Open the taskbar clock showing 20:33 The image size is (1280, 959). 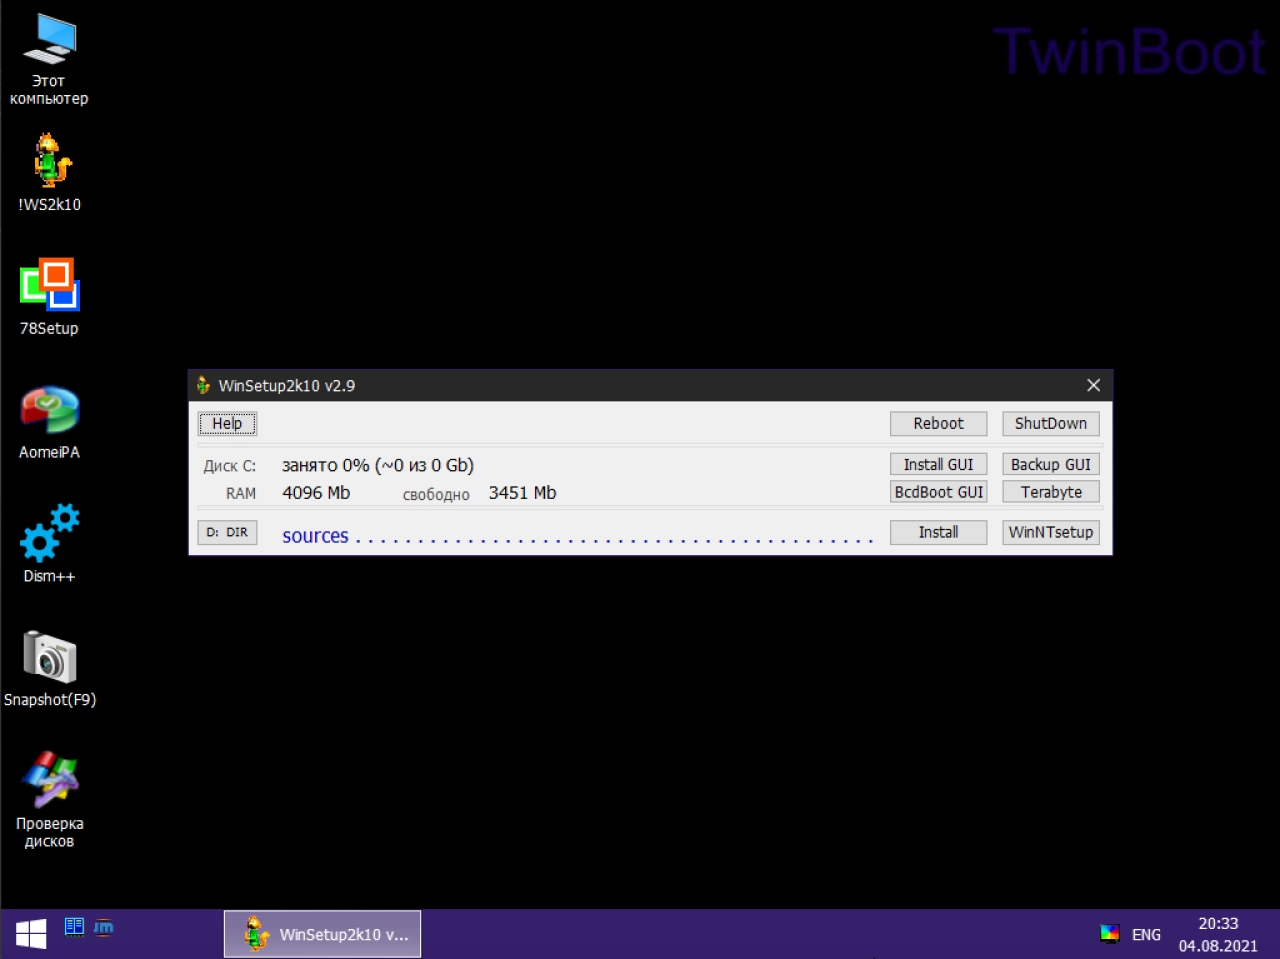coord(1218,934)
